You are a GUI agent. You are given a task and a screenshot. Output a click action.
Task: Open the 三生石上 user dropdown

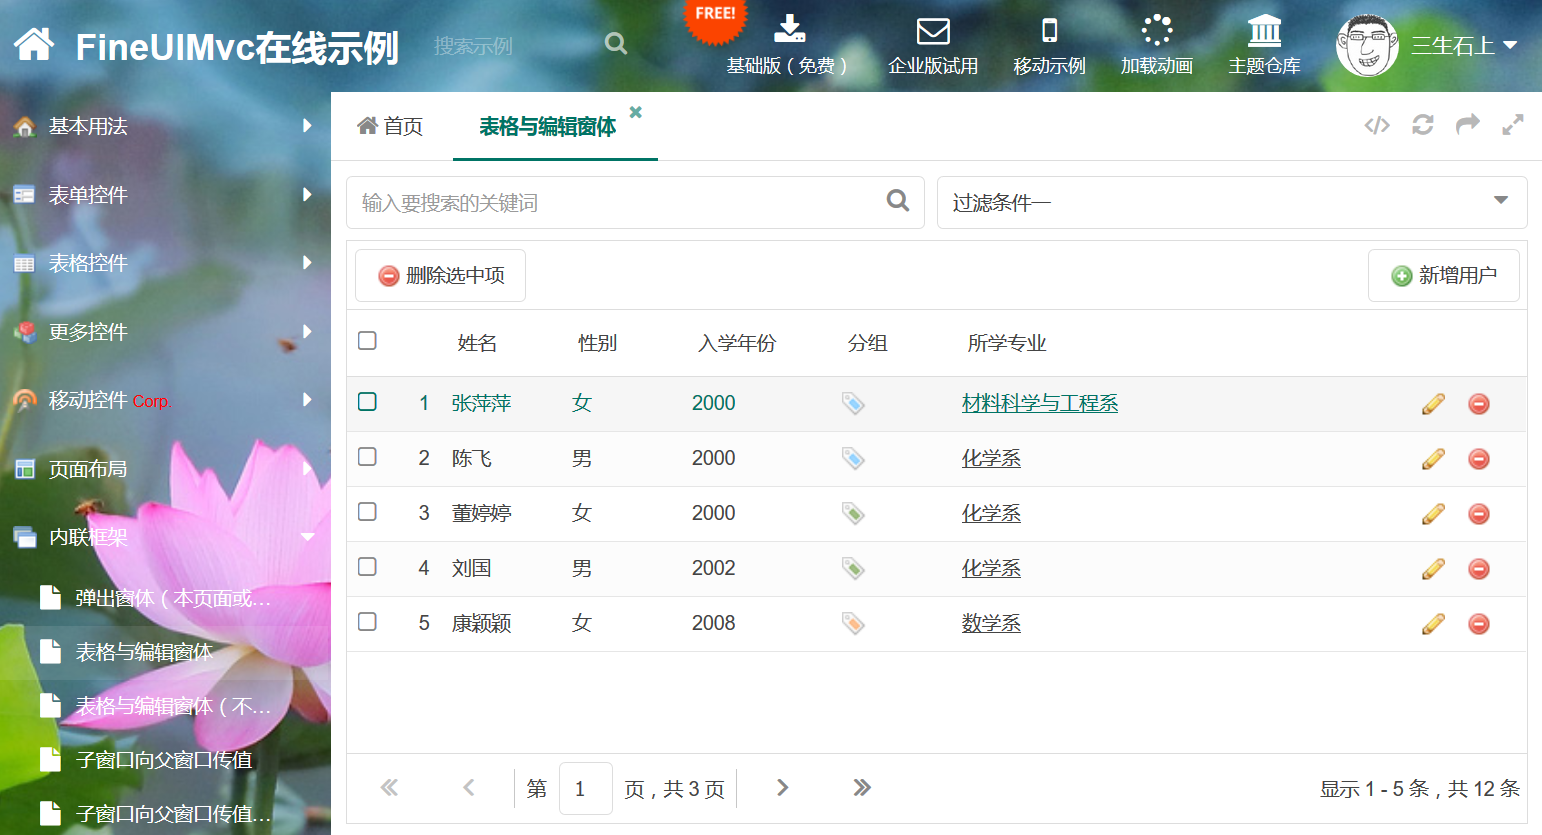coord(1463,46)
